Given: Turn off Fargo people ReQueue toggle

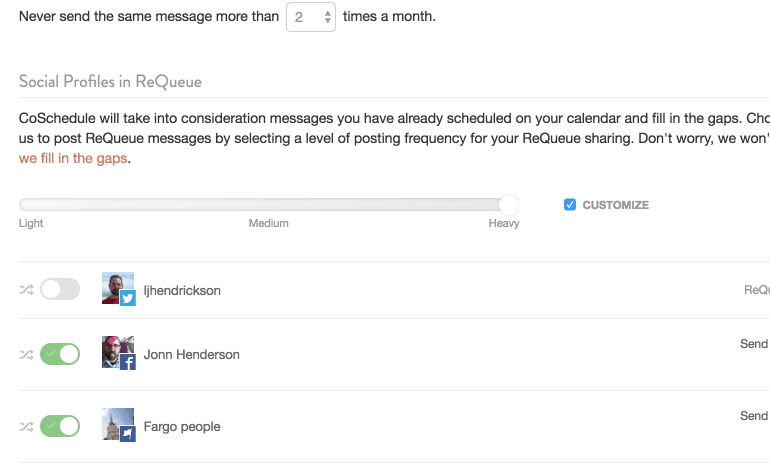Looking at the screenshot, I should 60,426.
